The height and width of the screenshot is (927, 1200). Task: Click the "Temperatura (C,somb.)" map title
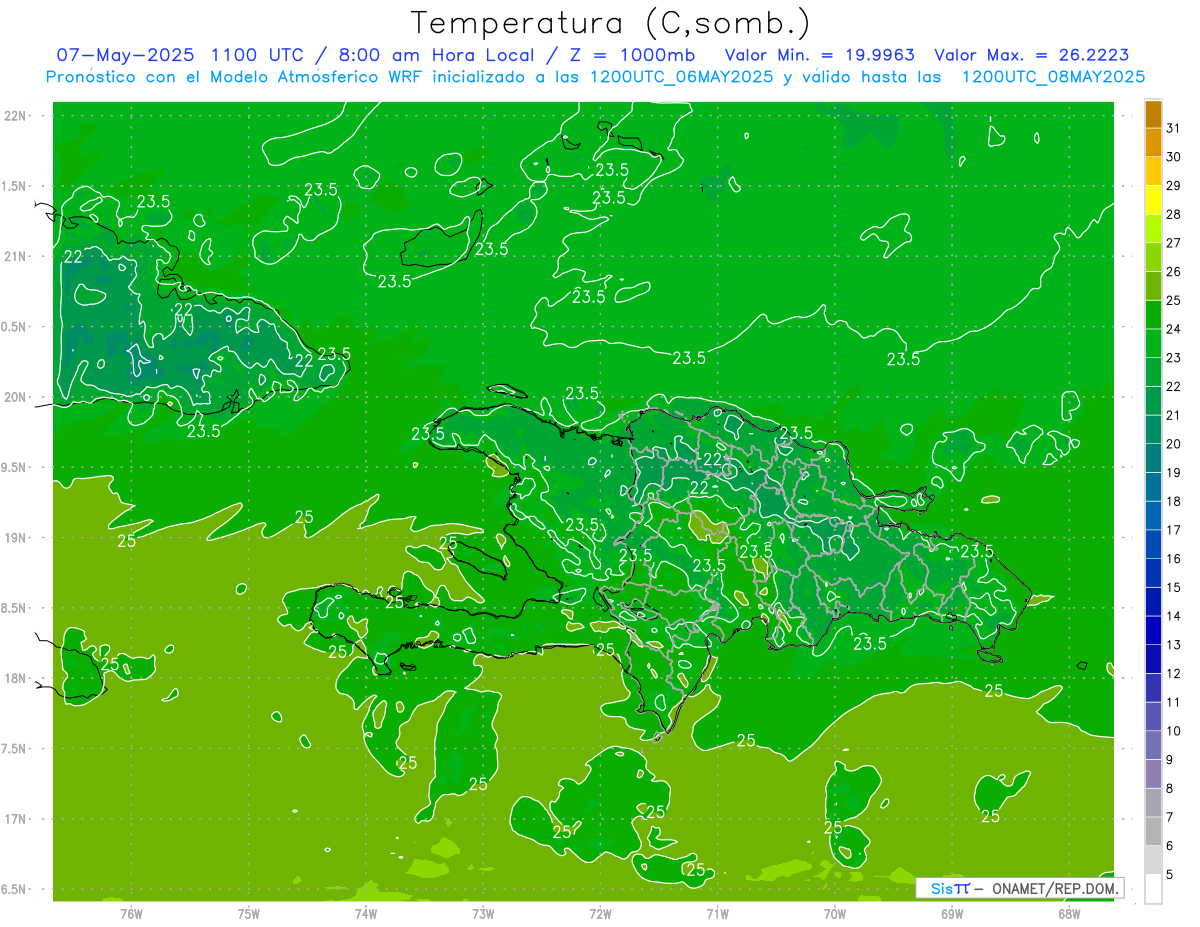610,23
